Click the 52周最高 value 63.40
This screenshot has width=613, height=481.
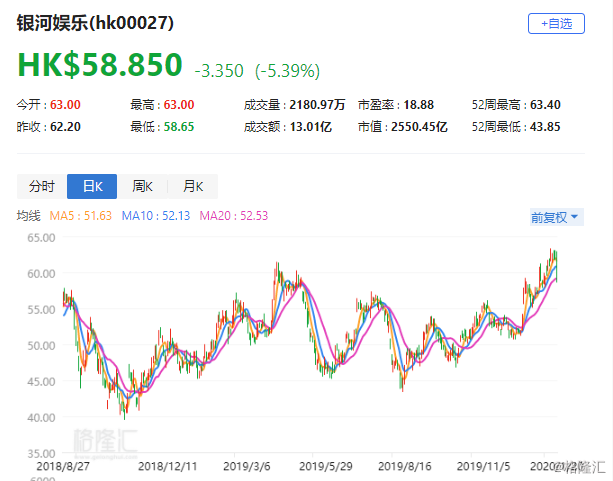(x=545, y=105)
